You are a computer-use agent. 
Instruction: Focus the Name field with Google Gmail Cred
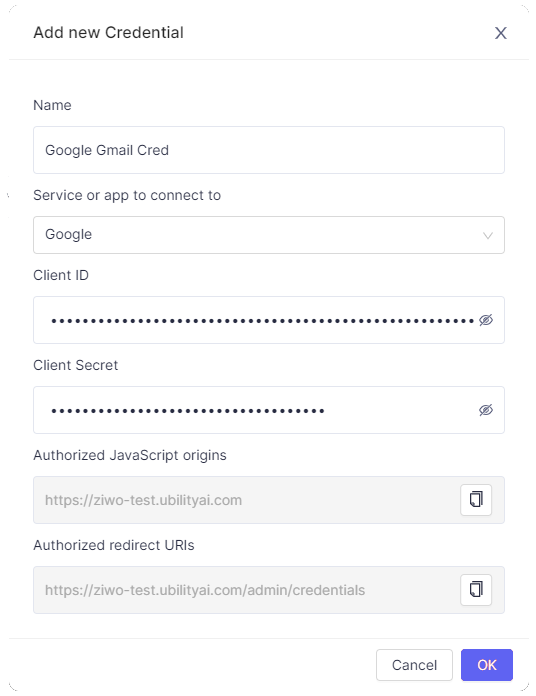click(x=269, y=150)
